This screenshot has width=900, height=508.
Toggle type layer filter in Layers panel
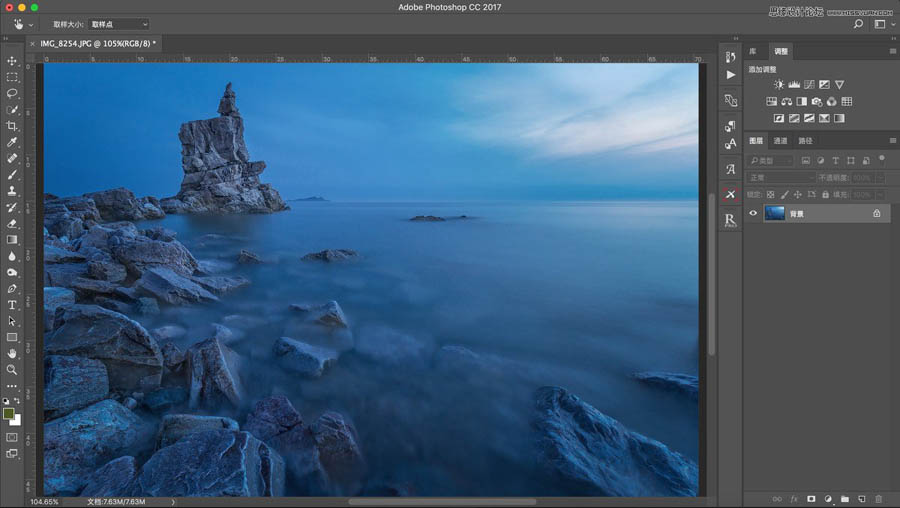(836, 161)
